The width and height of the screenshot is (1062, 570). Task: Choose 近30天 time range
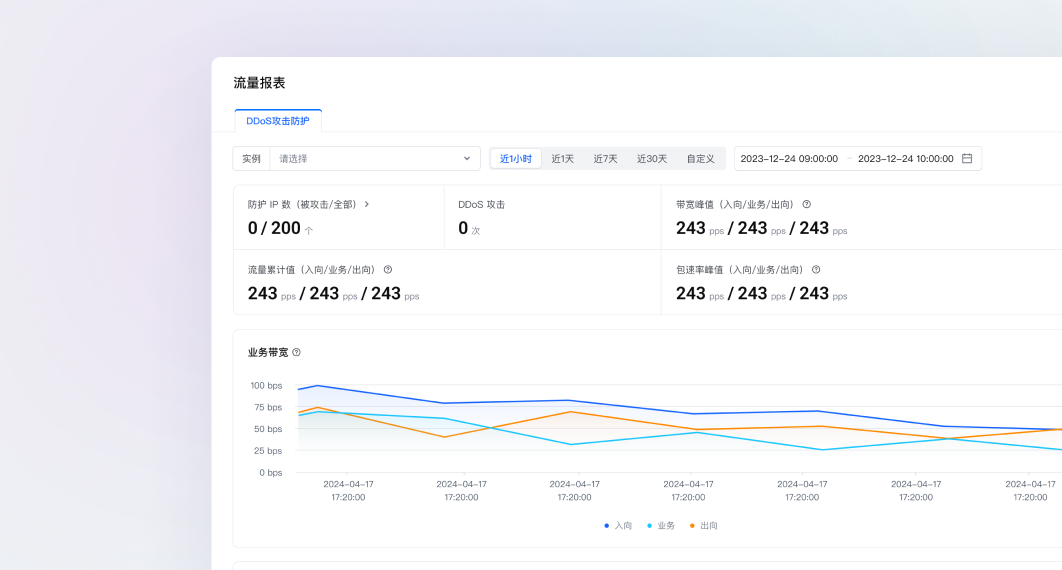tap(652, 158)
